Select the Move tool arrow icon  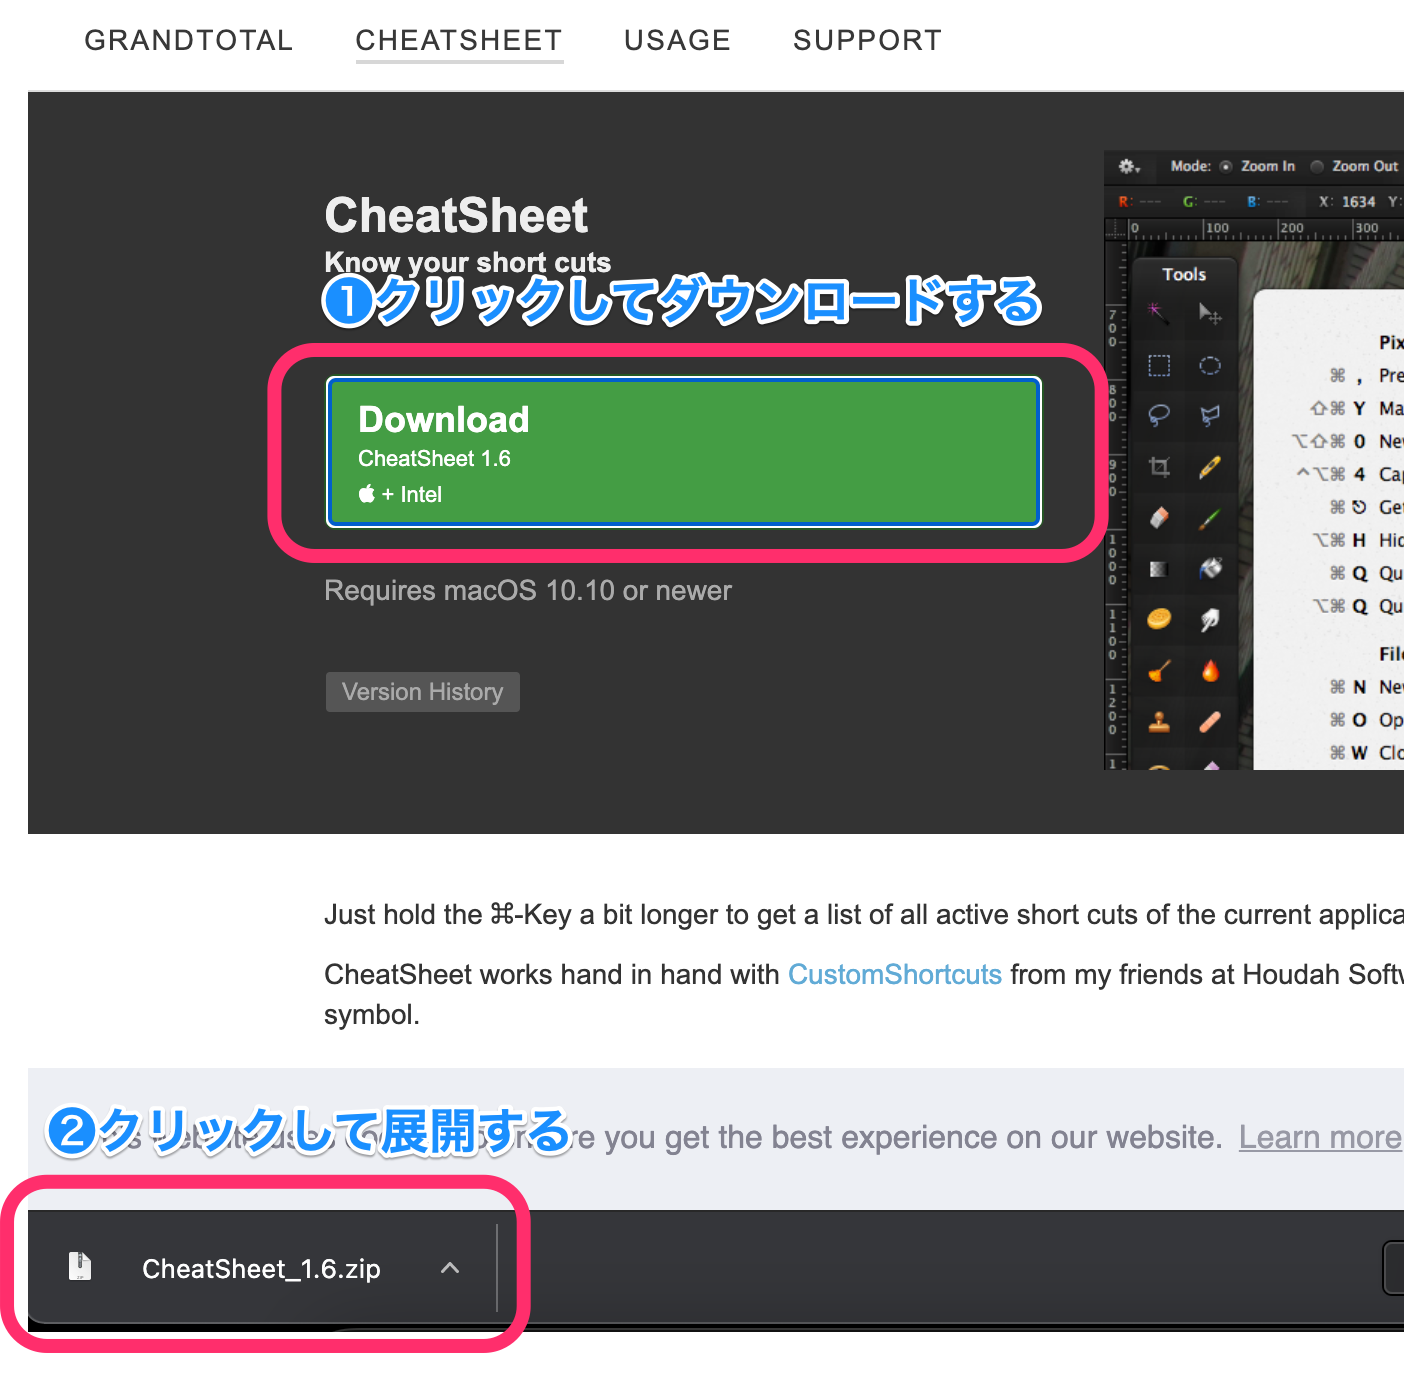coord(1210,314)
